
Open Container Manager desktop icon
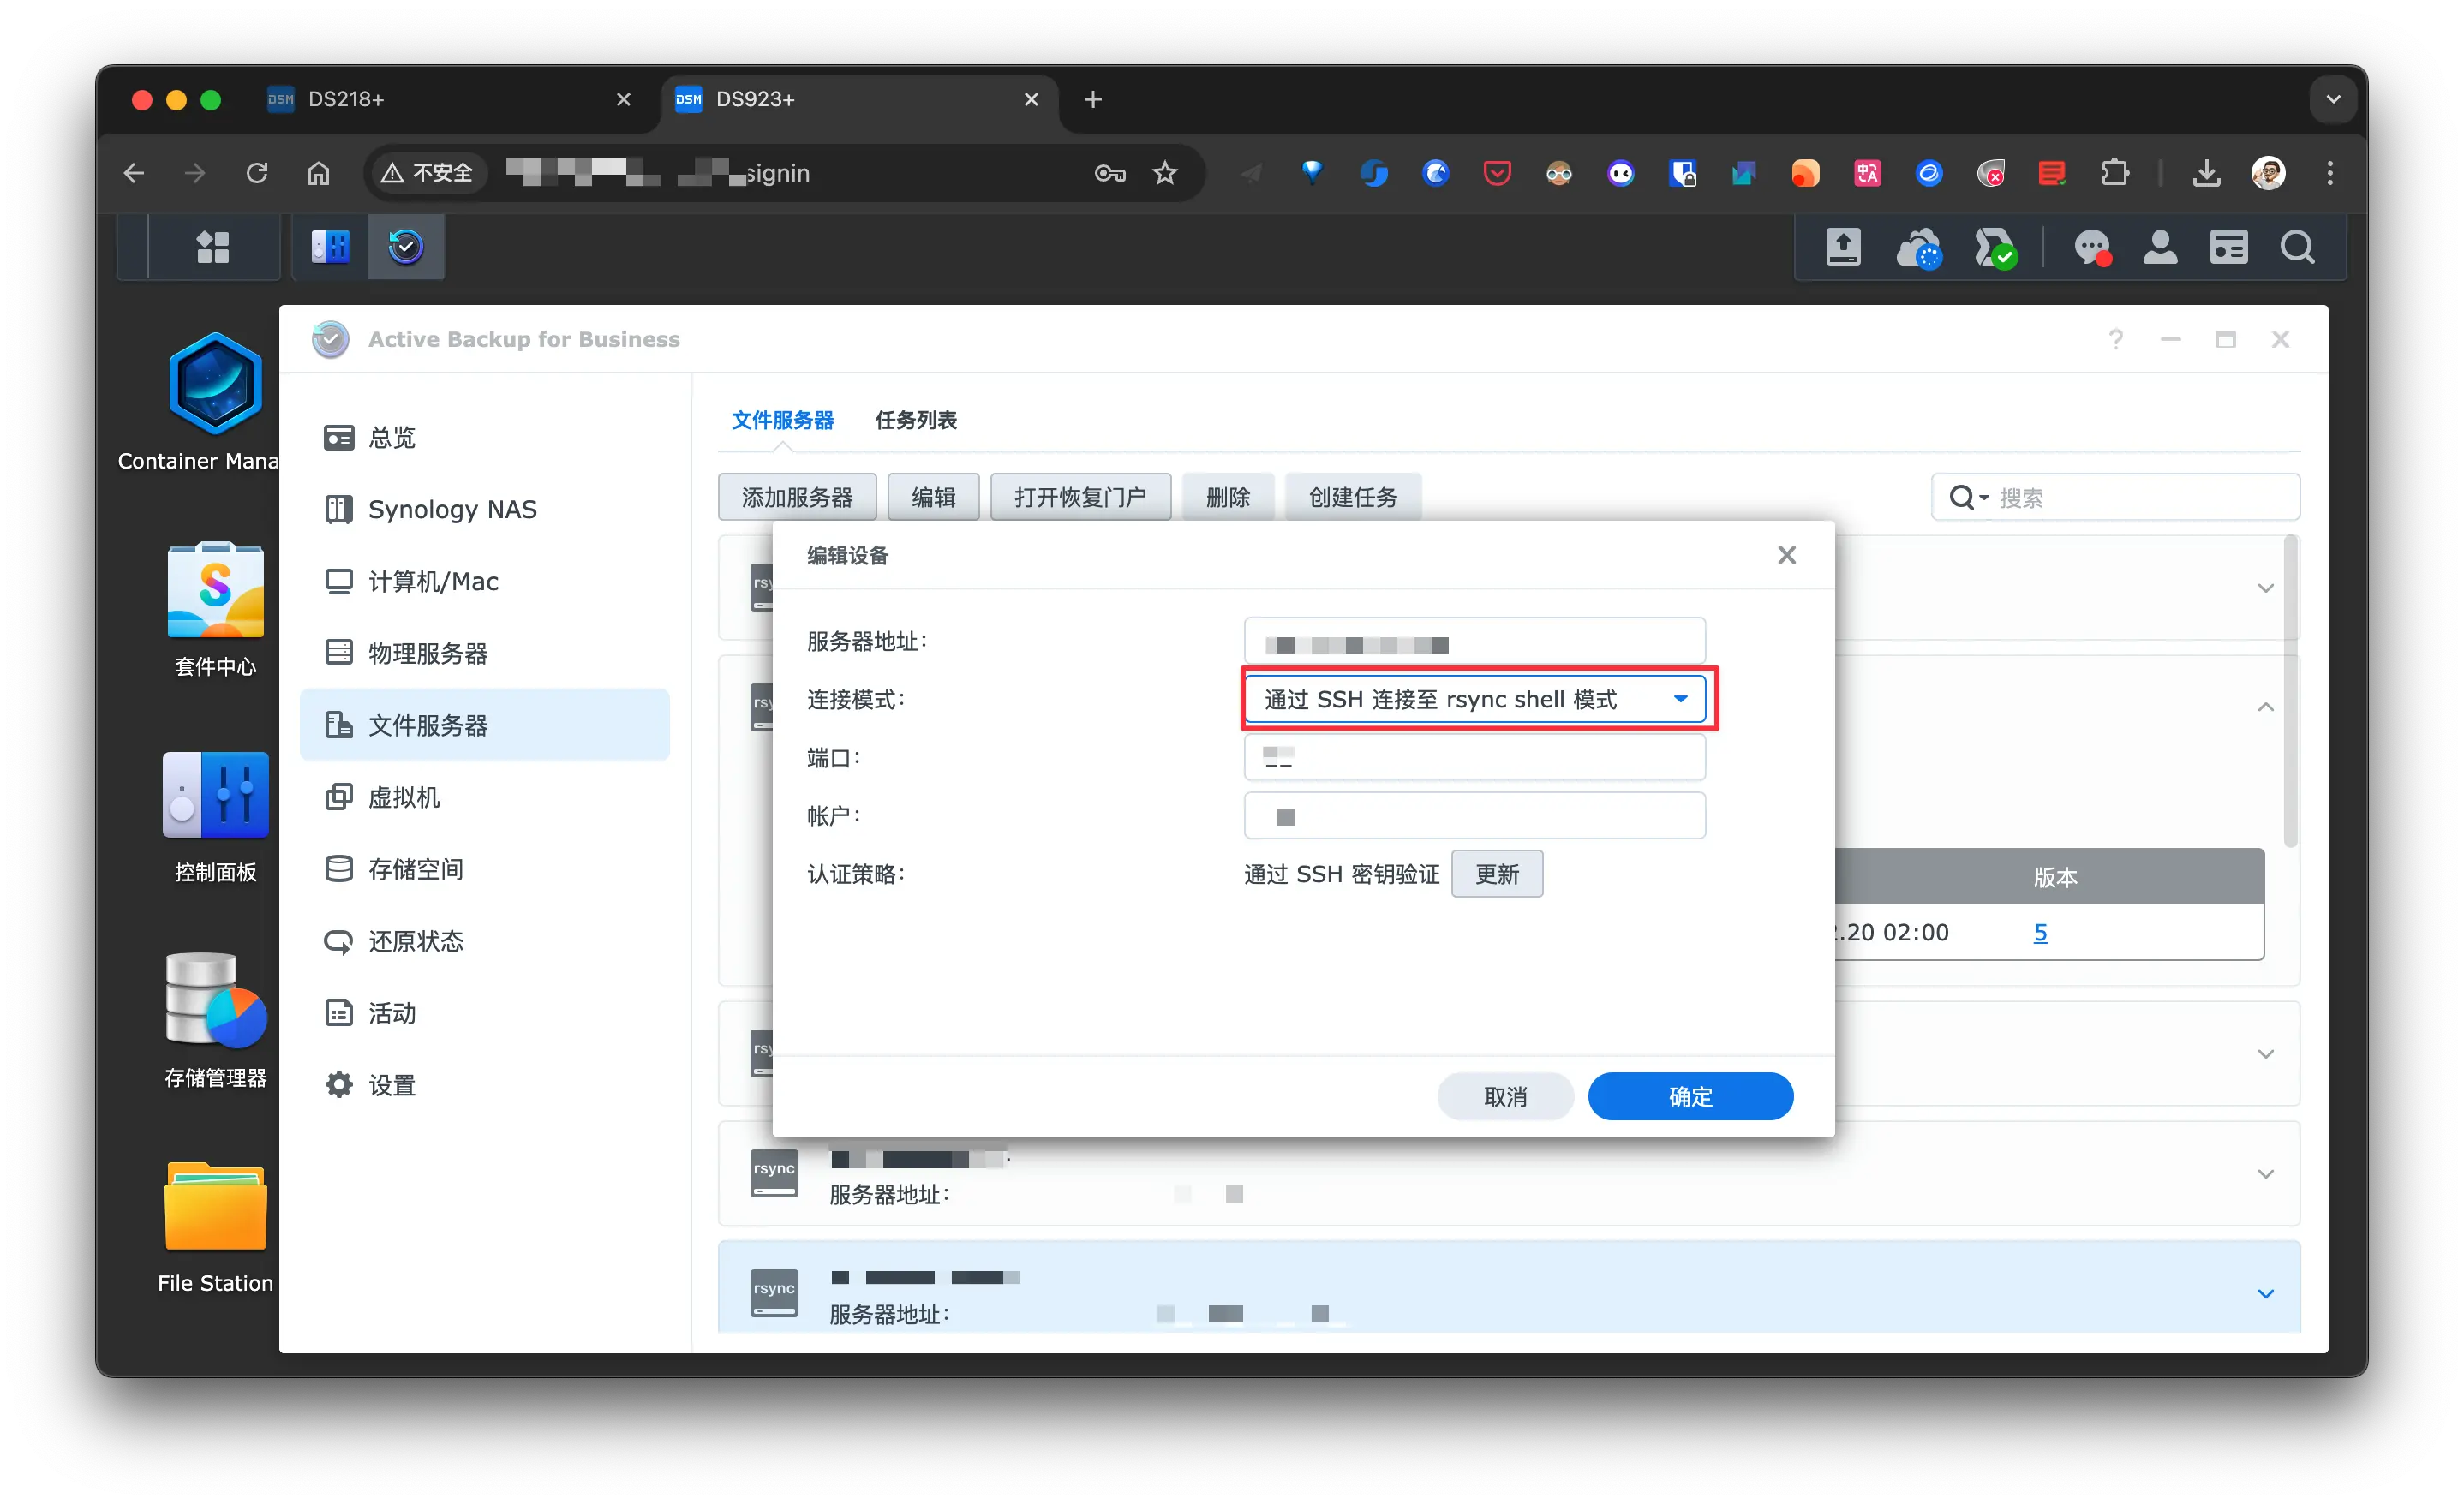coord(215,385)
